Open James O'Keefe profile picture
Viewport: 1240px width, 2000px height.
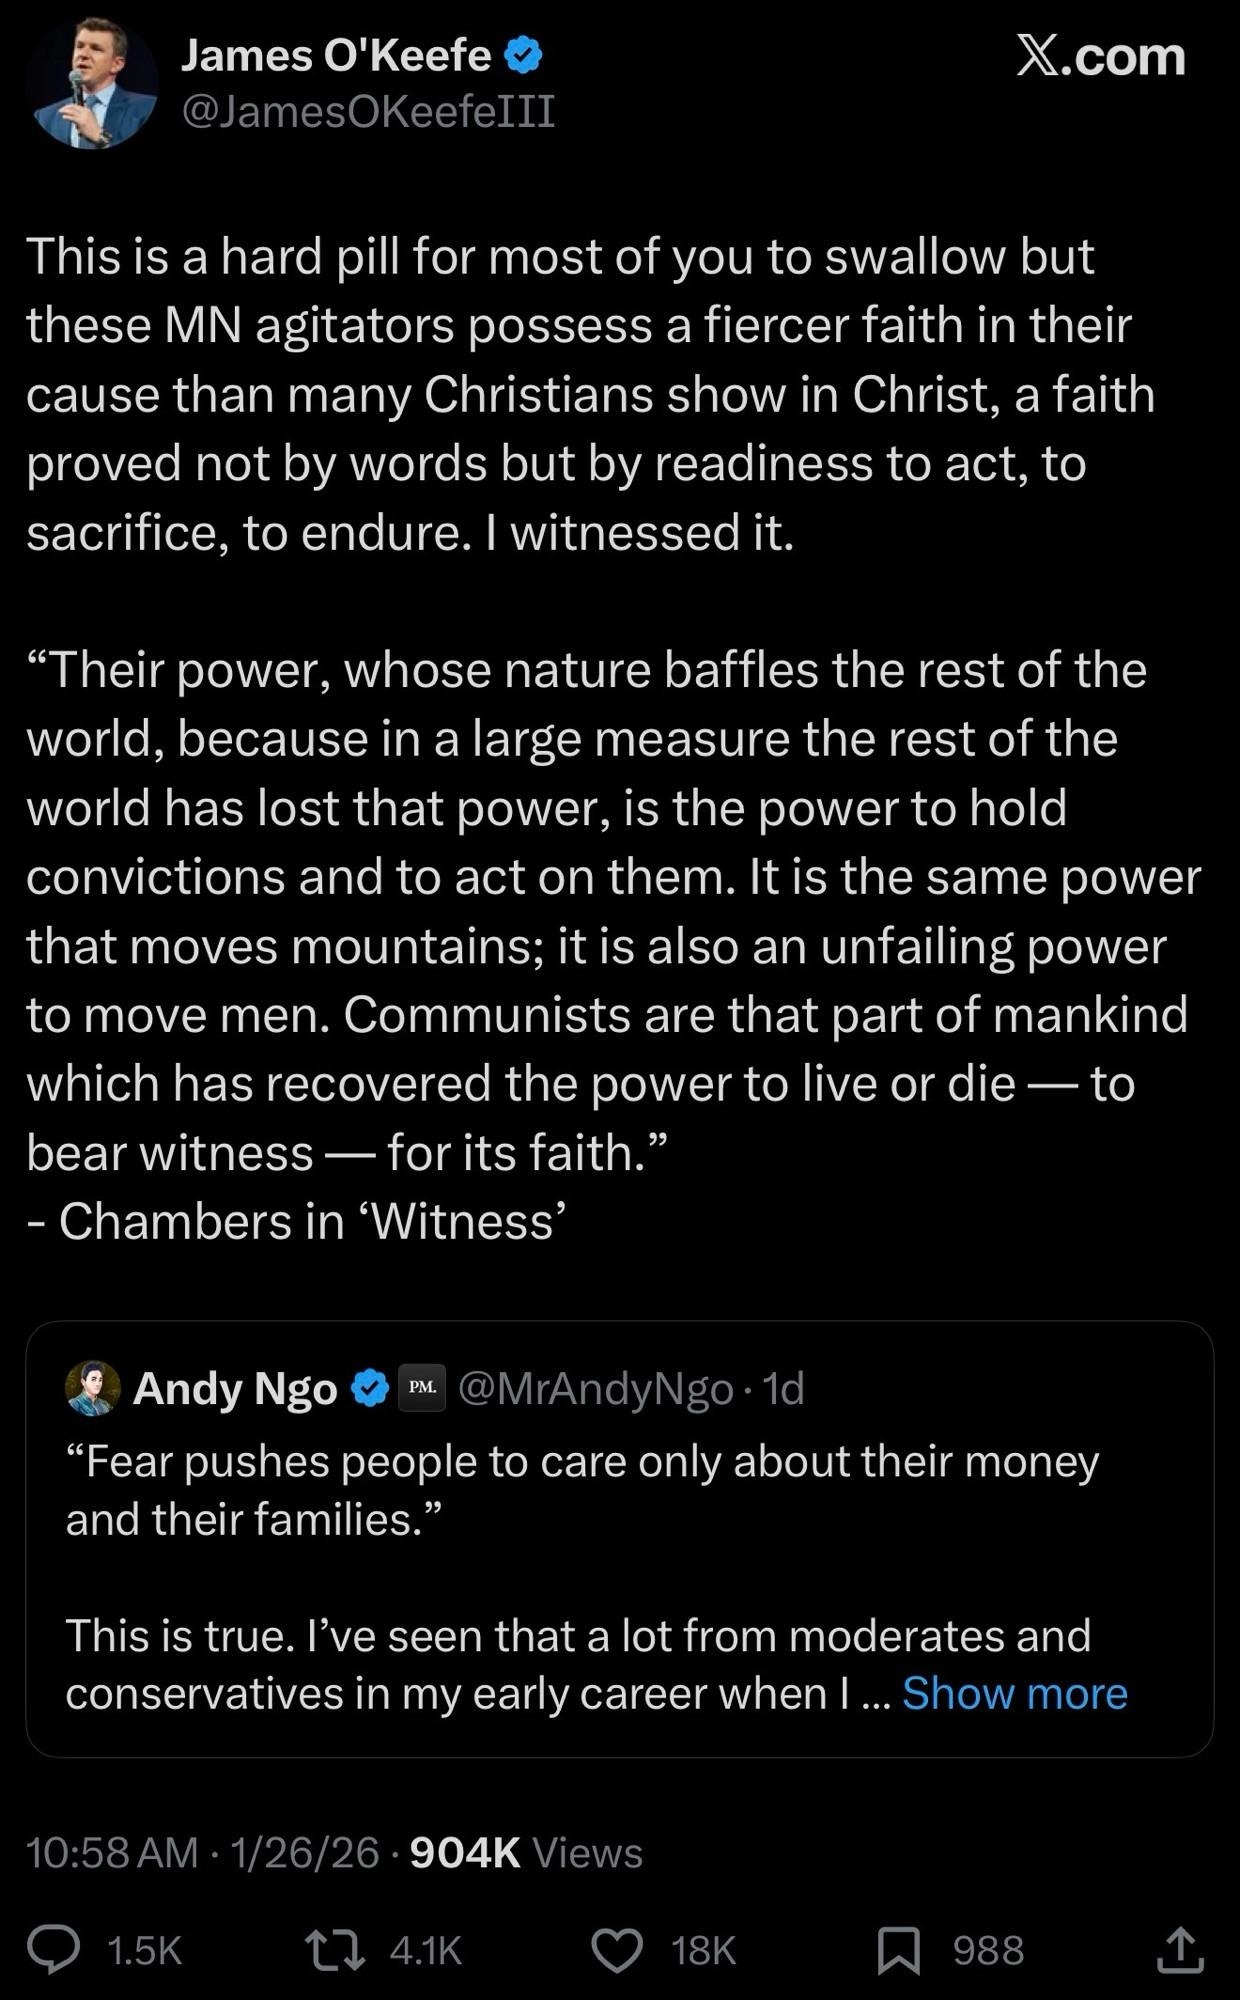pos(92,84)
